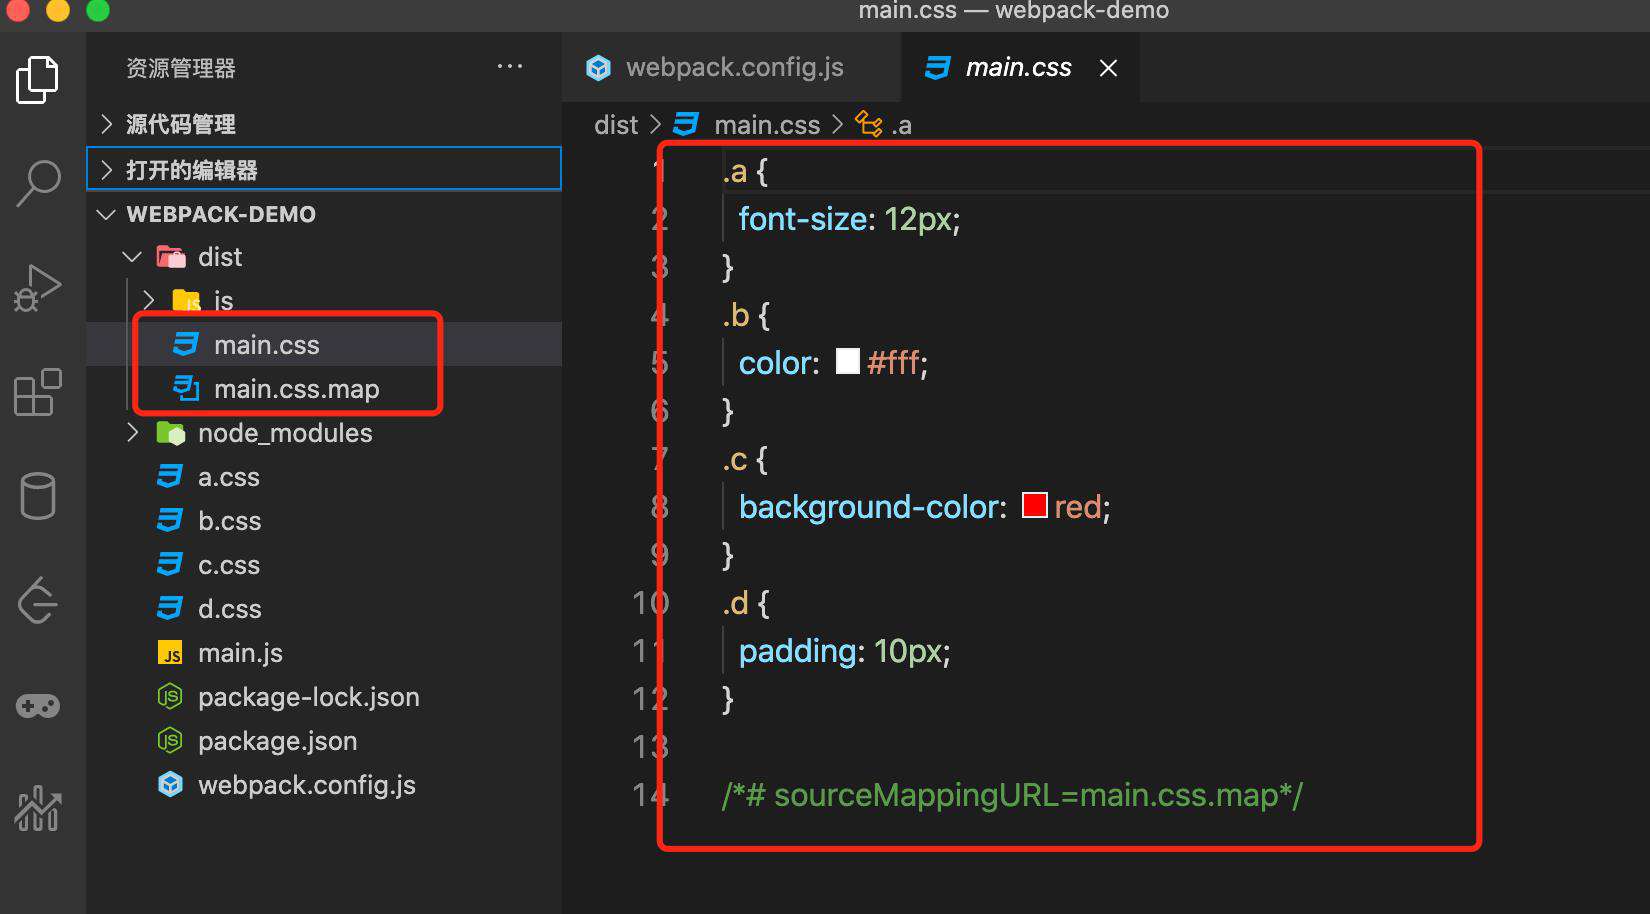
Task: Open c.css file
Action: [x=324, y=565]
